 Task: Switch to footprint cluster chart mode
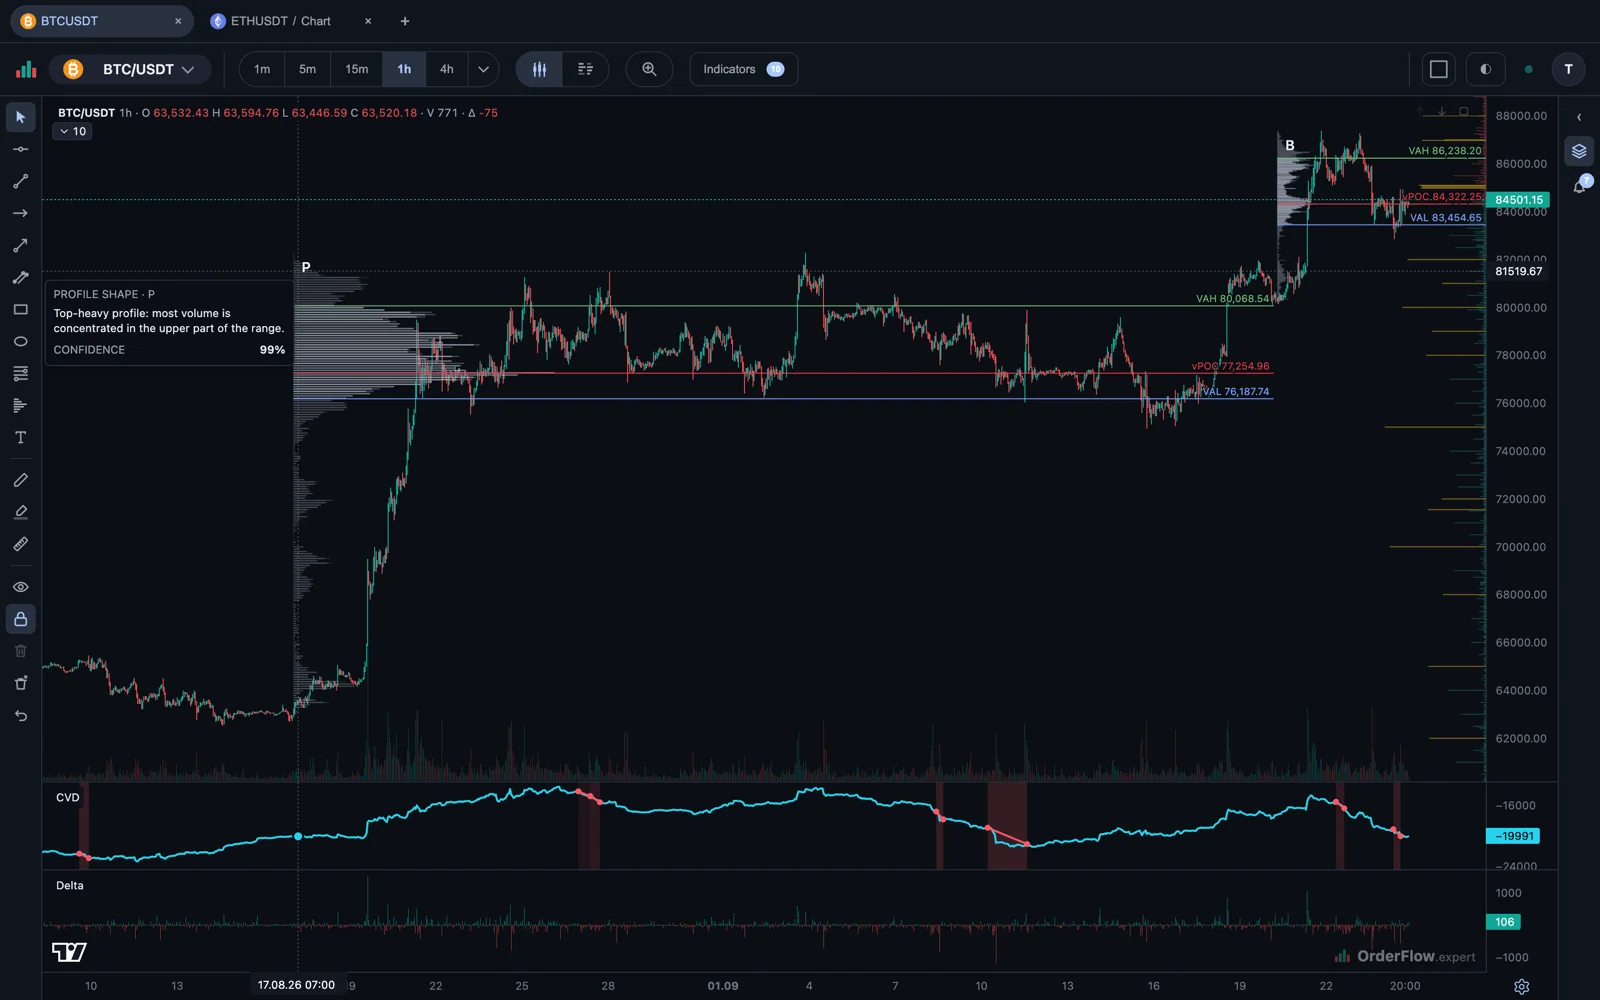point(585,69)
